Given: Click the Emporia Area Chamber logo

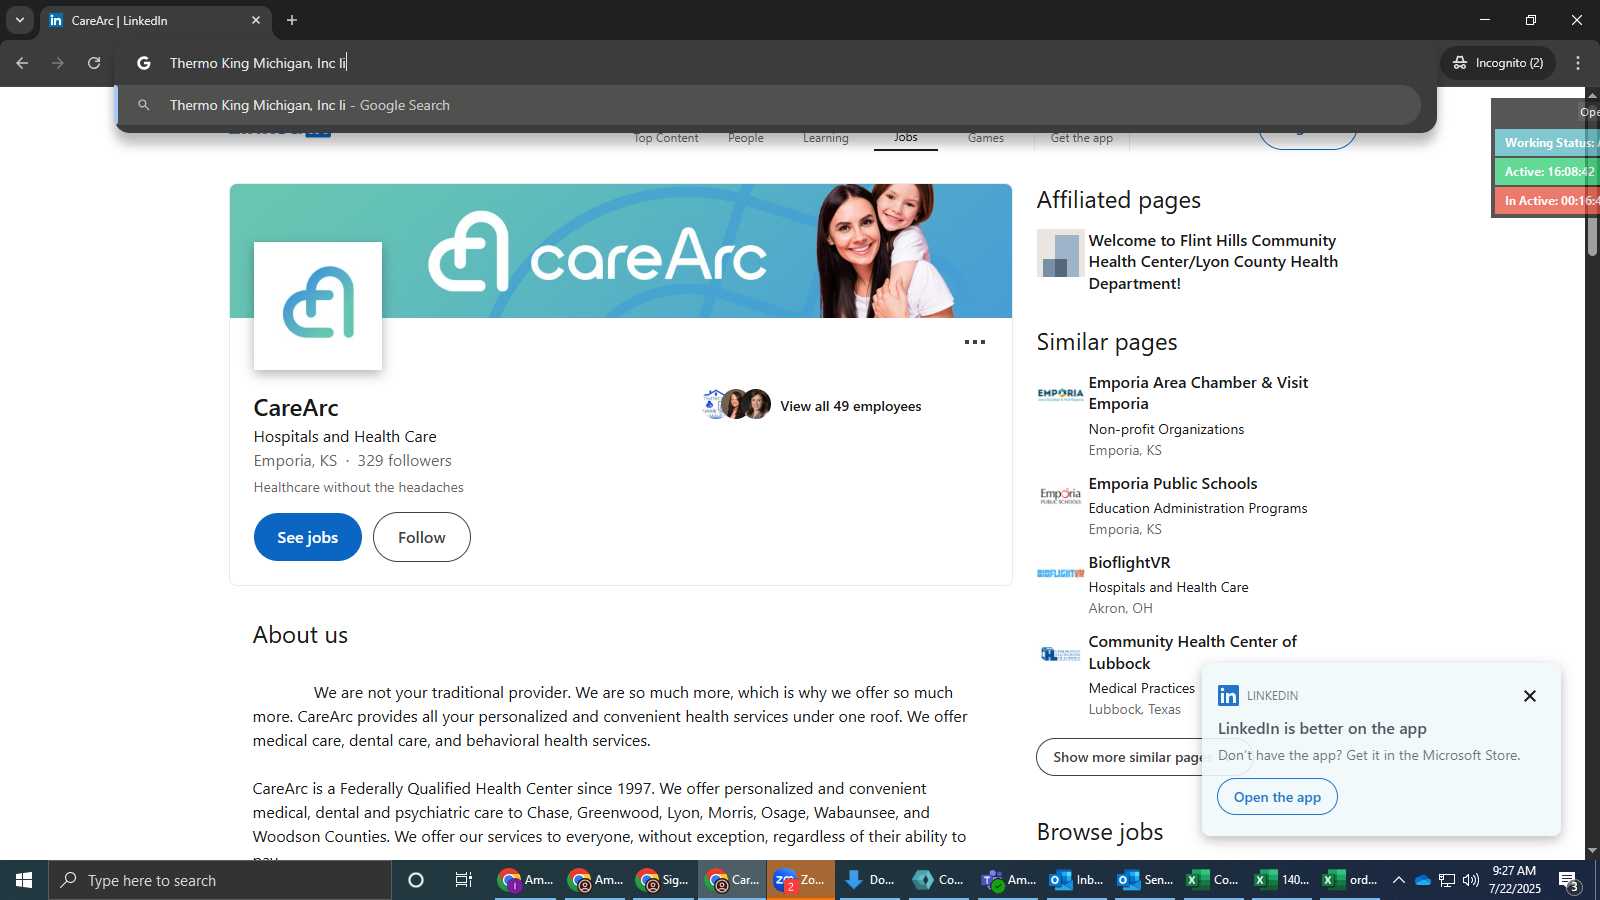Looking at the screenshot, I should [x=1060, y=394].
